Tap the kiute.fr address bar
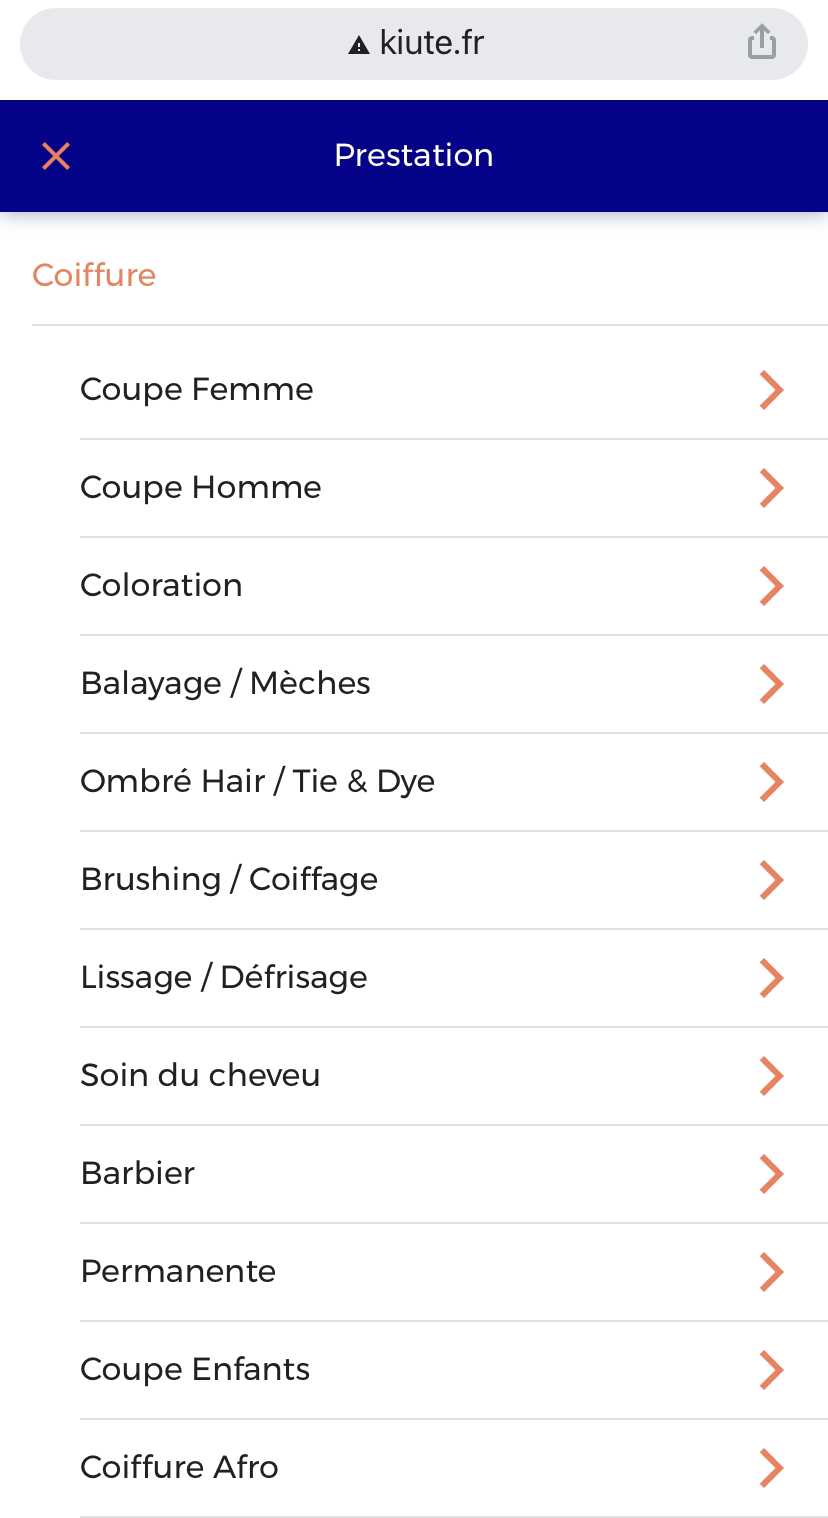 click(414, 44)
